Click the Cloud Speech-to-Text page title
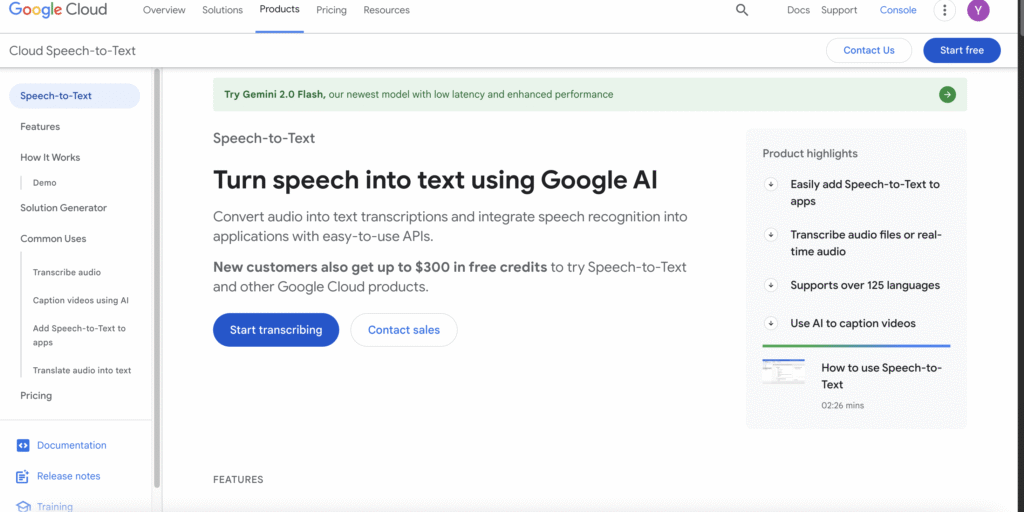This screenshot has width=1024, height=512. tap(72, 51)
